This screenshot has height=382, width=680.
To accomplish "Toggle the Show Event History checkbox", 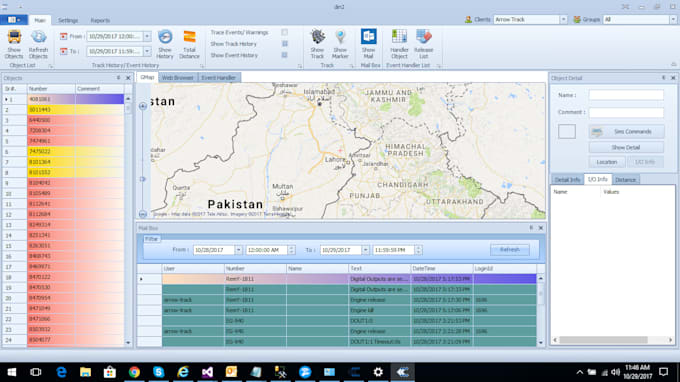I will 284,55.
